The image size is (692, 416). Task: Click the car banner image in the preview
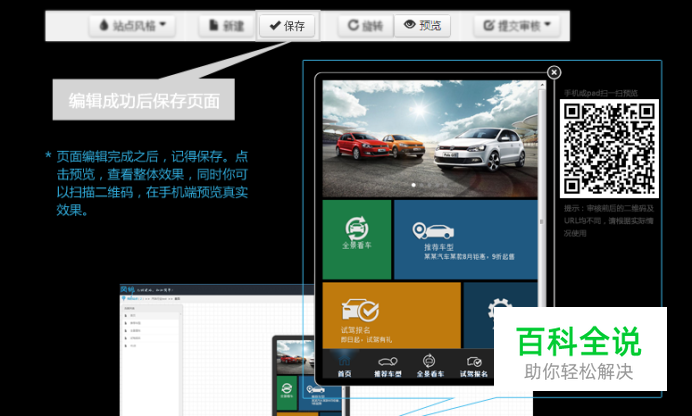(x=430, y=138)
